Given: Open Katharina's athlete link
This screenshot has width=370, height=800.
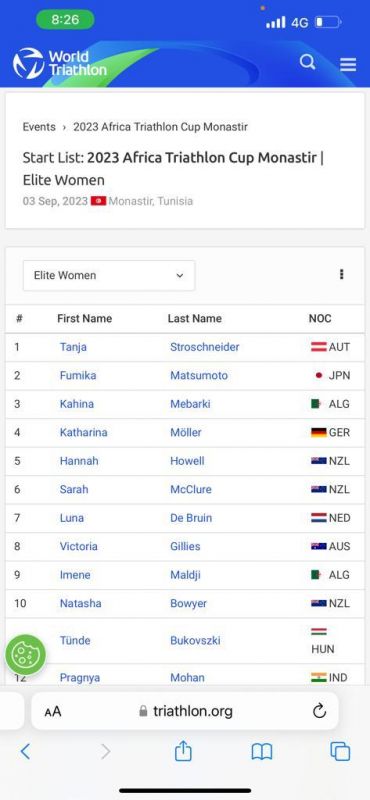Looking at the screenshot, I should [83, 433].
